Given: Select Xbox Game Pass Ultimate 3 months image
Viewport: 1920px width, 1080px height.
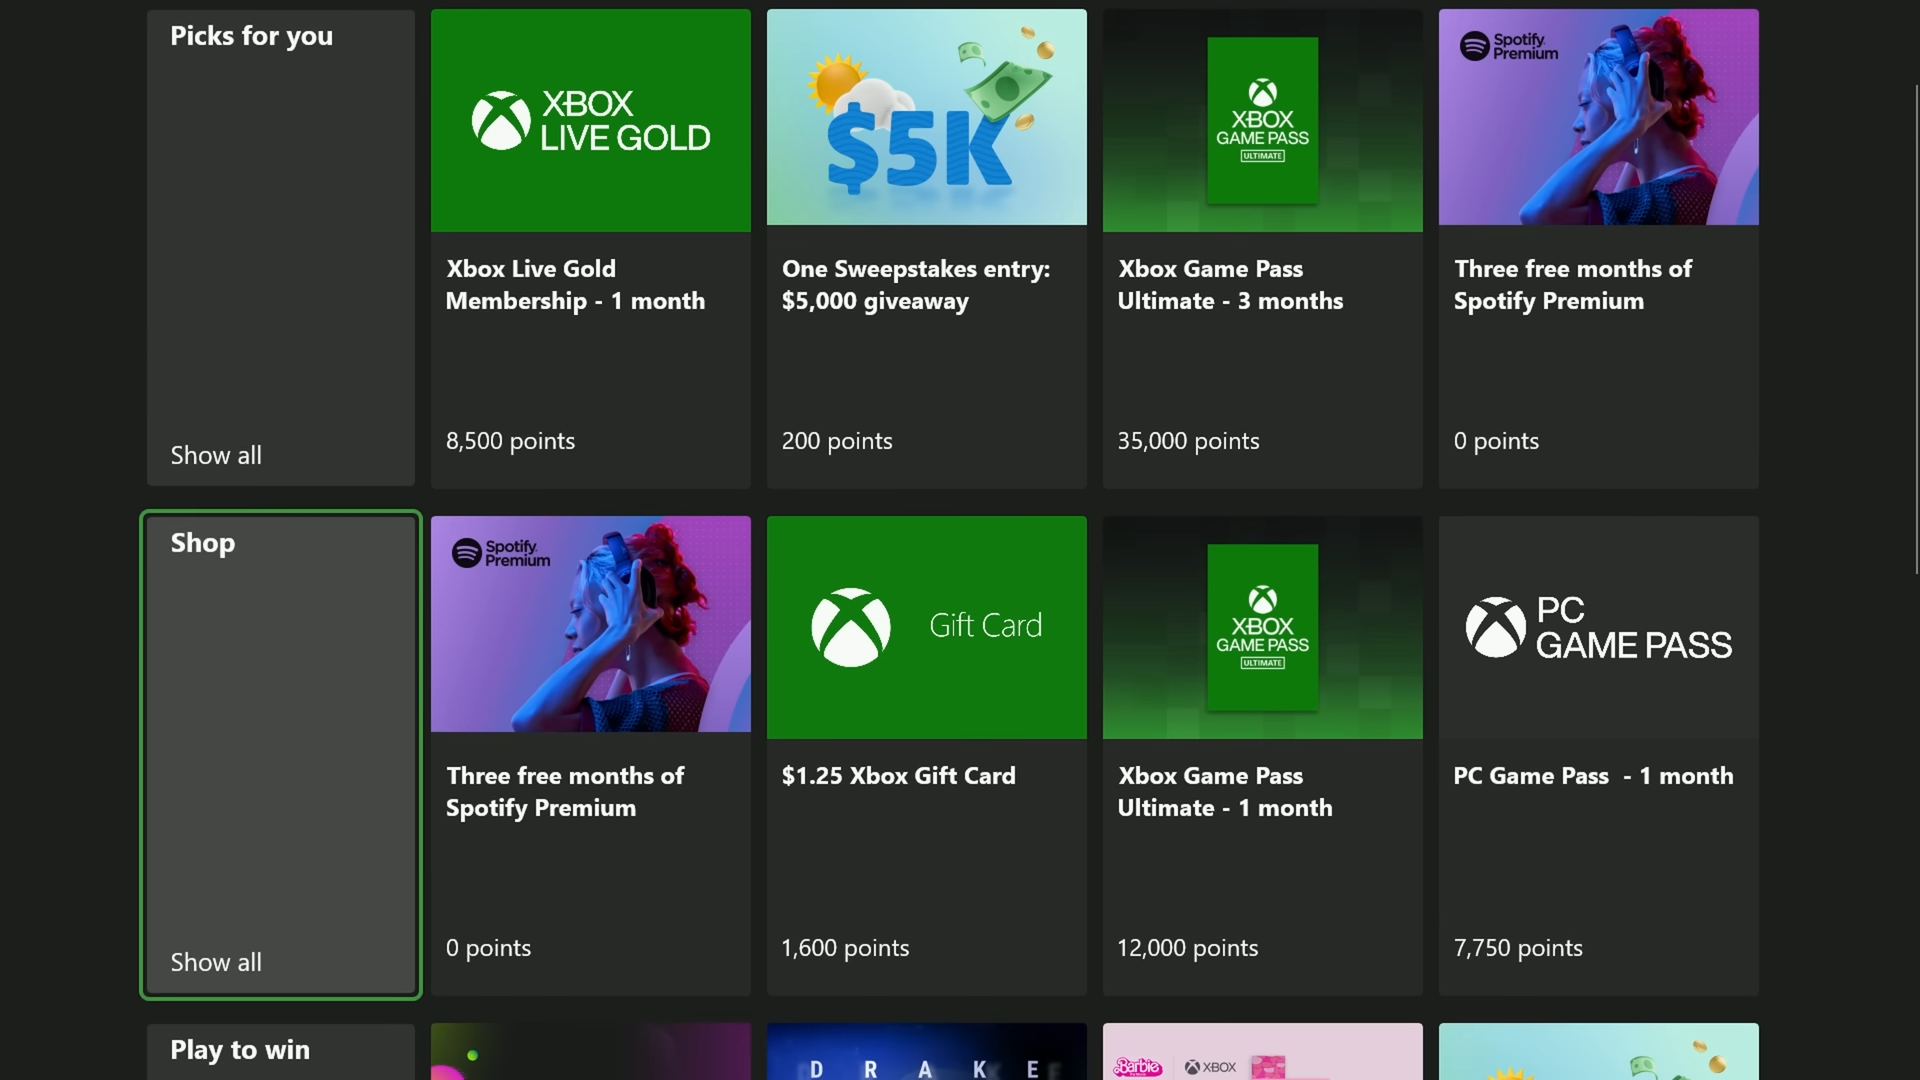Looking at the screenshot, I should [x=1262, y=120].
